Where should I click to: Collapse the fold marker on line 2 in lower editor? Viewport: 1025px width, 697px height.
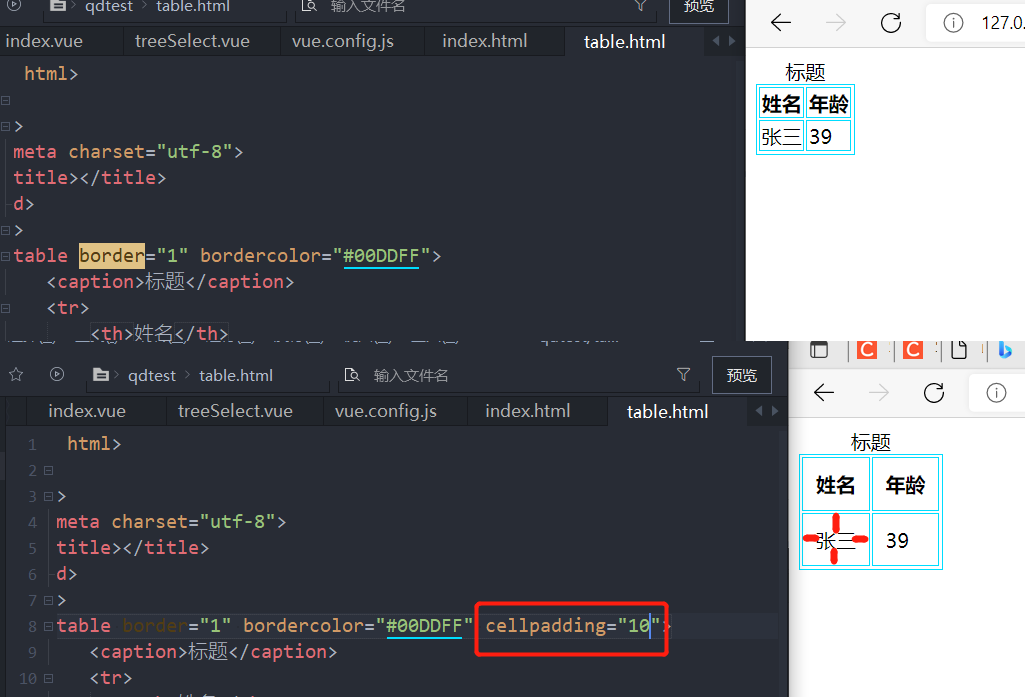[48, 470]
